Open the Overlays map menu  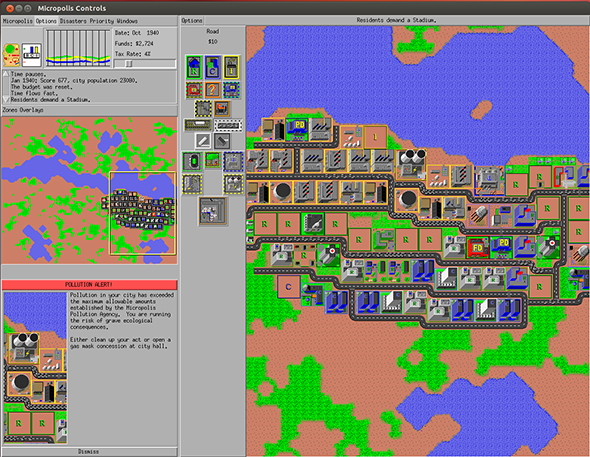point(31,110)
